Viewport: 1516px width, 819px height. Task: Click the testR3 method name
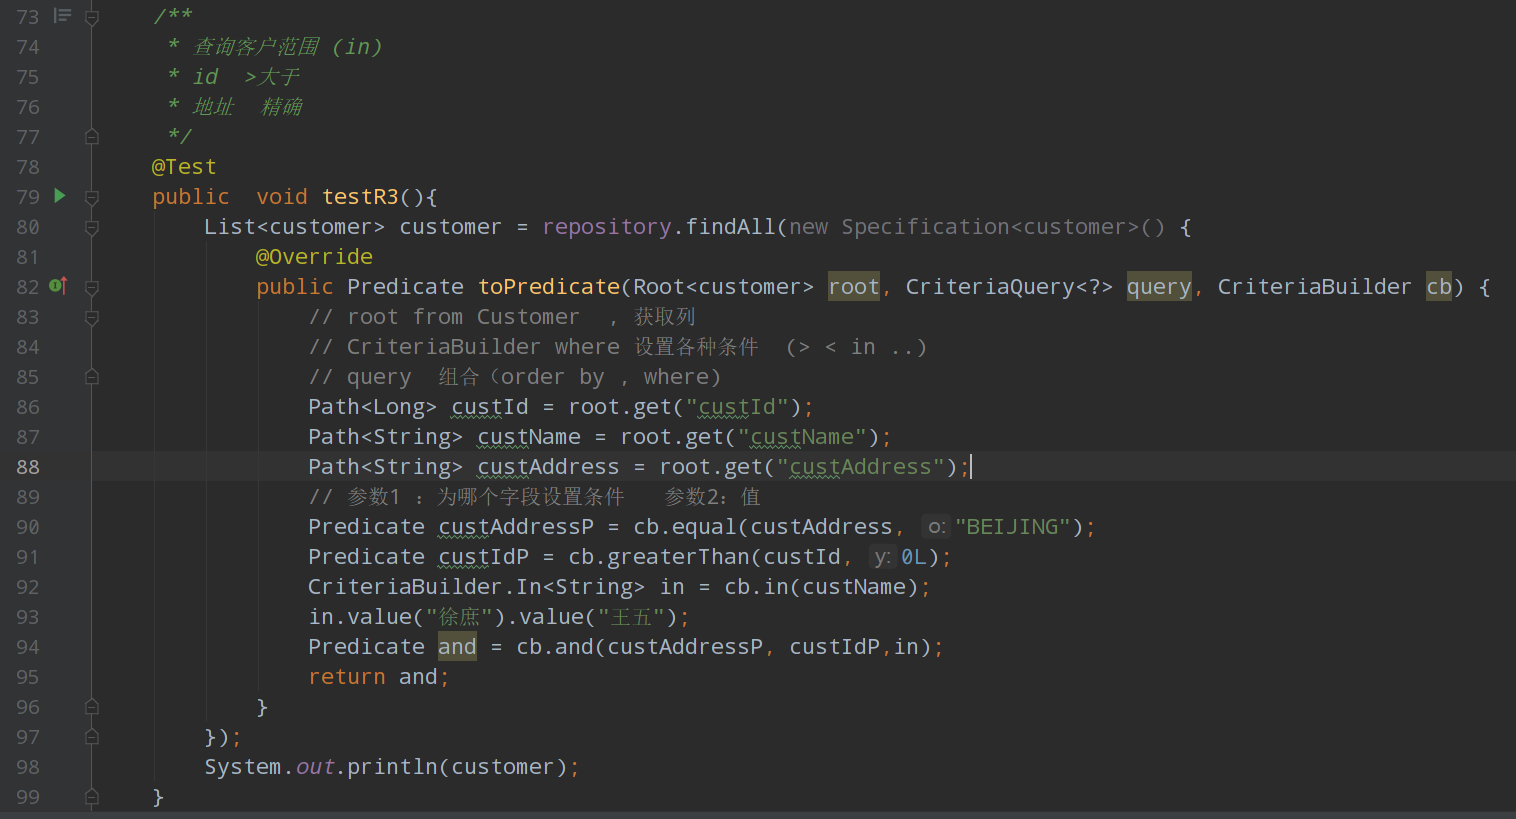[360, 197]
